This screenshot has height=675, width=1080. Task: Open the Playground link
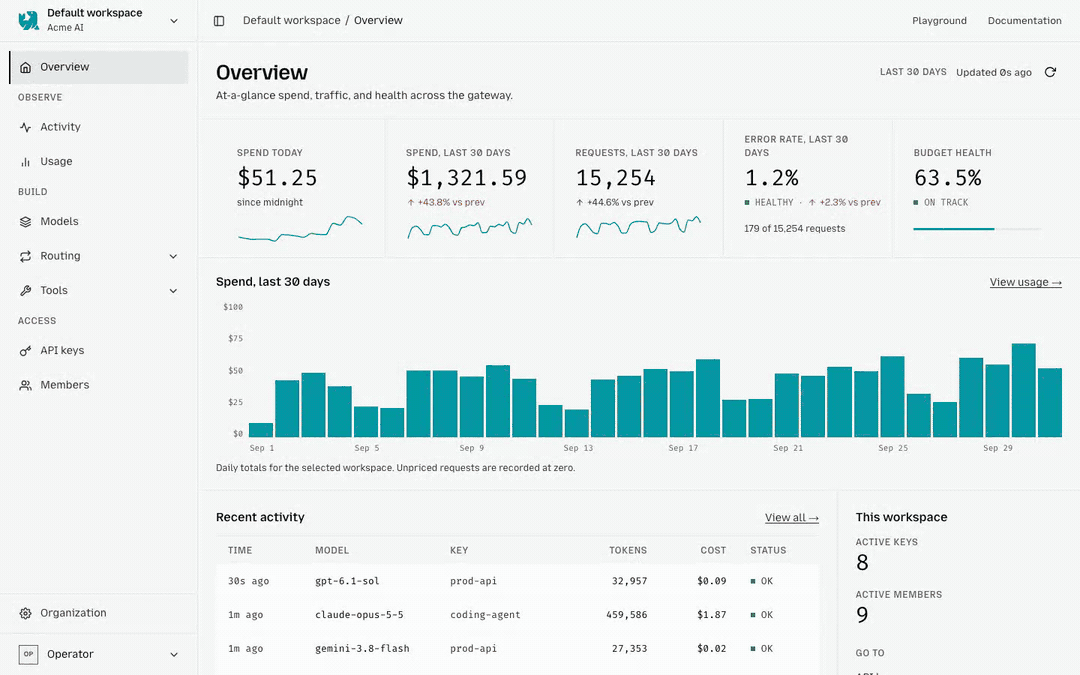[x=939, y=21]
